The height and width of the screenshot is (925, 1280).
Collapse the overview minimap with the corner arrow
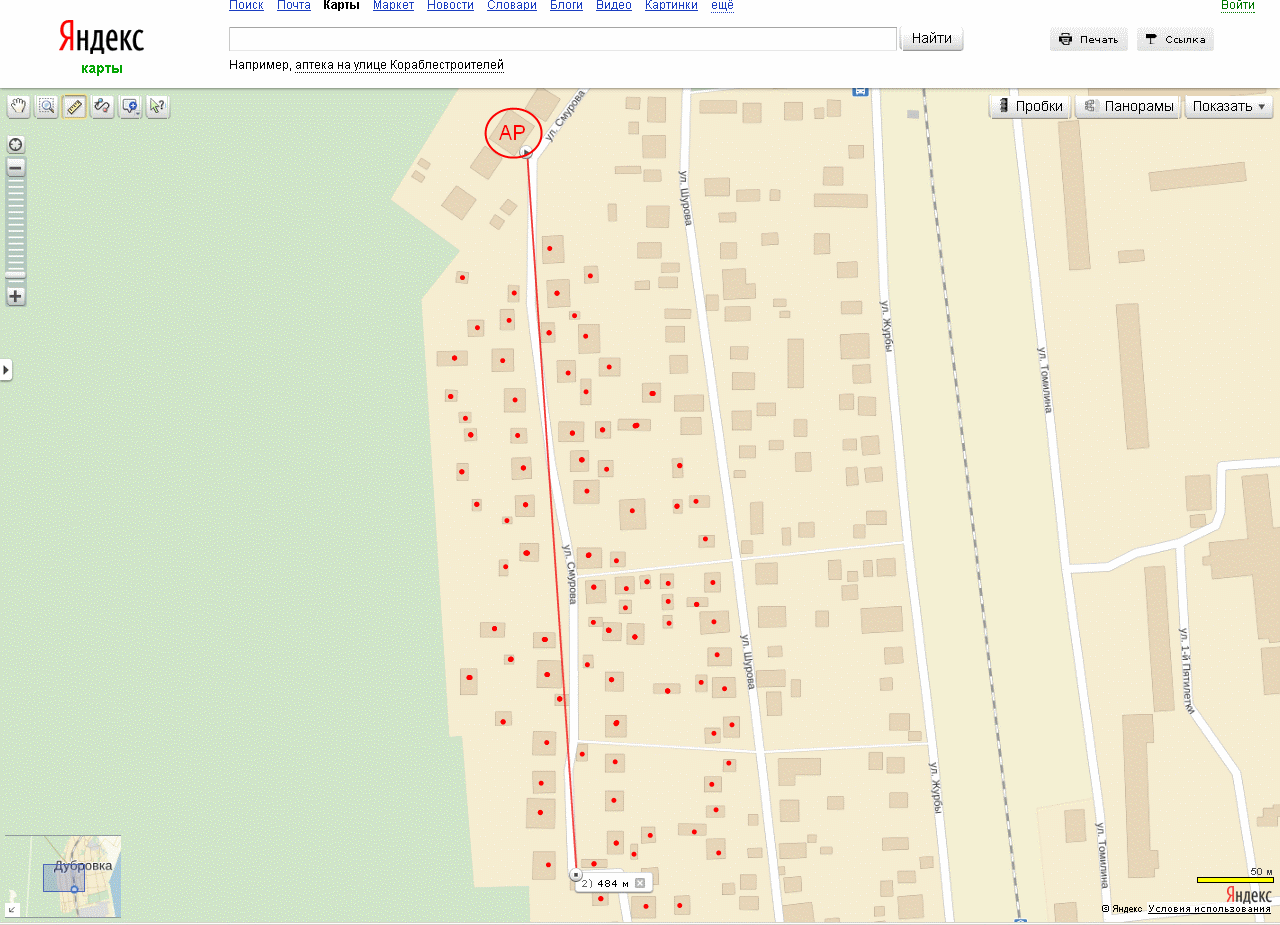pyautogui.click(x=12, y=909)
